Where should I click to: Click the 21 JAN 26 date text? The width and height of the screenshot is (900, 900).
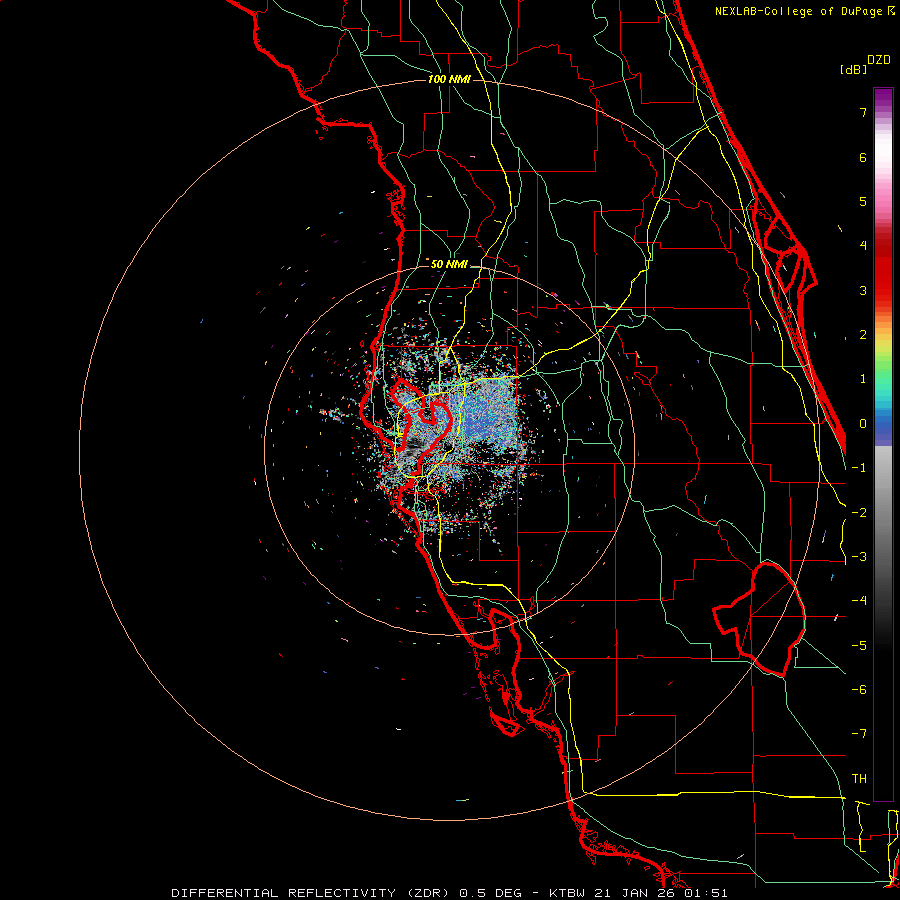633,893
